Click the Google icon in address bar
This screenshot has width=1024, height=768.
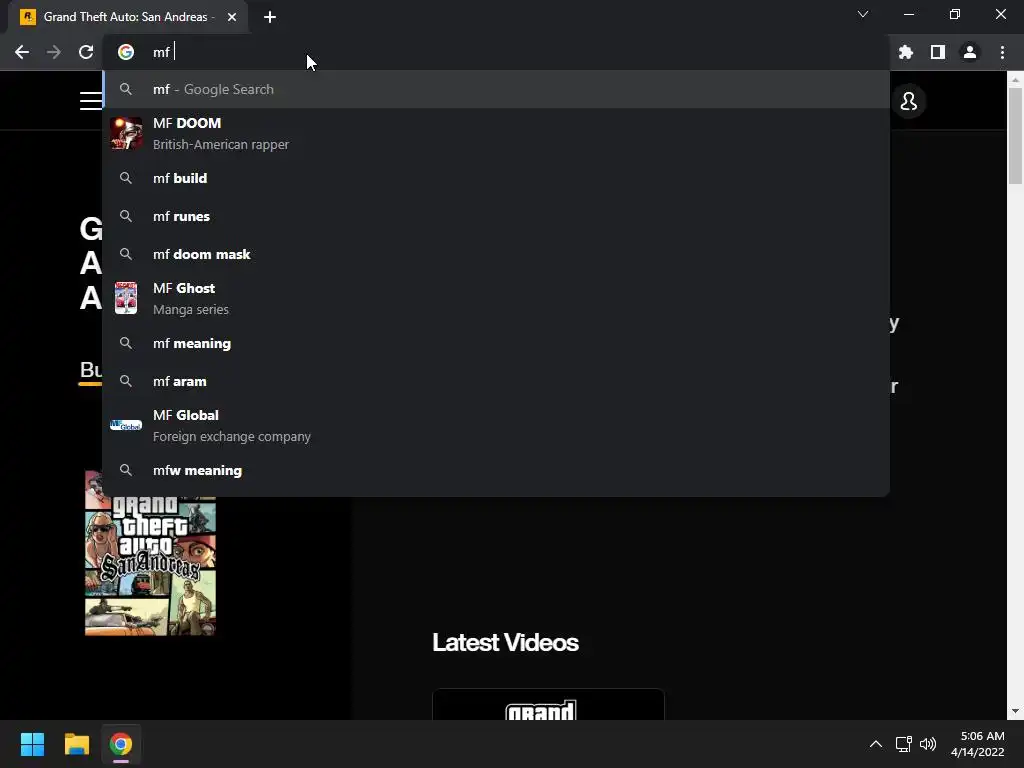point(126,52)
